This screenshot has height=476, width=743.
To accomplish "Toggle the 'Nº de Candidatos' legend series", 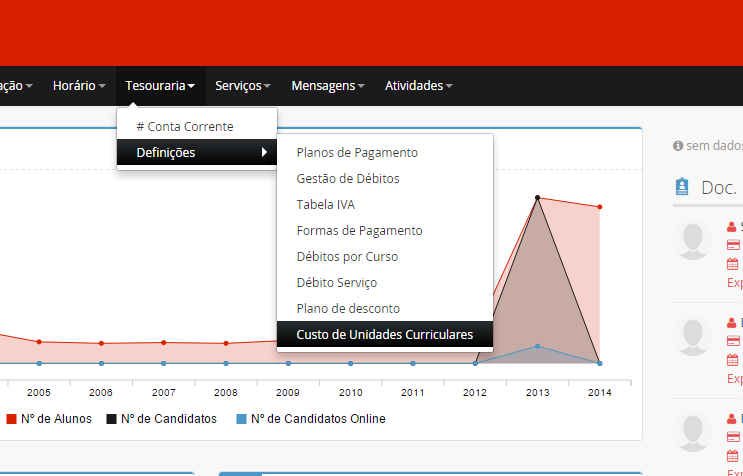I will [160, 419].
